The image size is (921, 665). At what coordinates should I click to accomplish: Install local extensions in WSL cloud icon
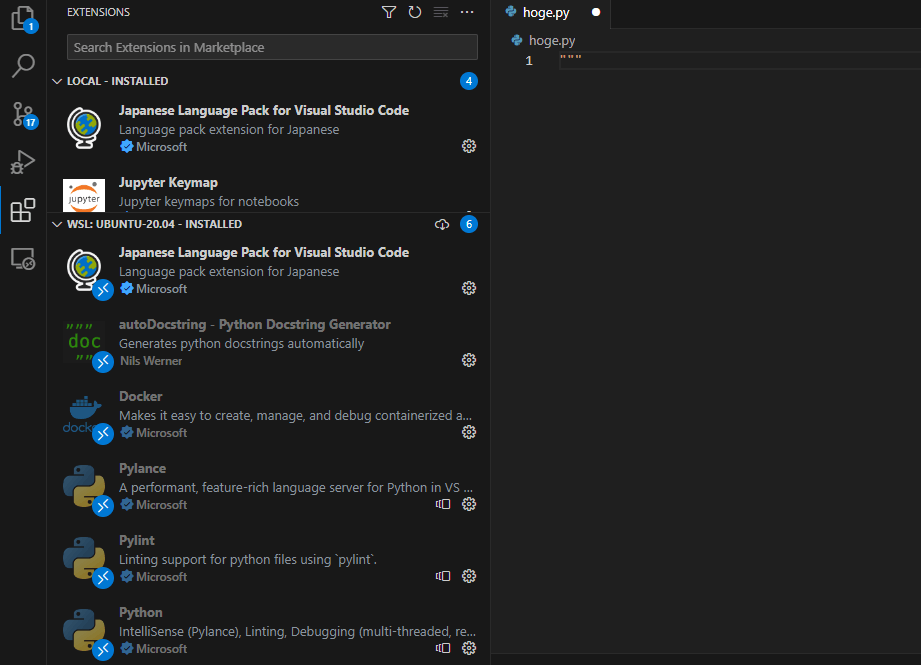[x=442, y=224]
